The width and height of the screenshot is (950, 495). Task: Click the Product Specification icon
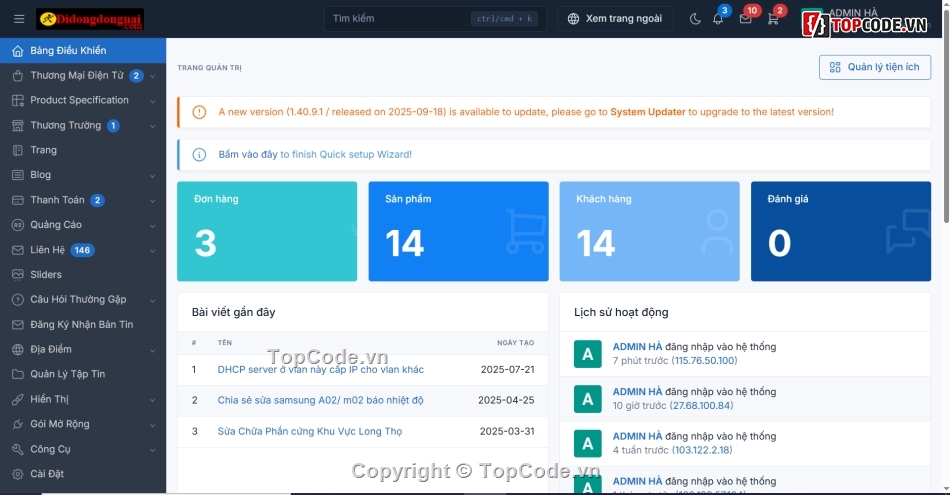(18, 101)
